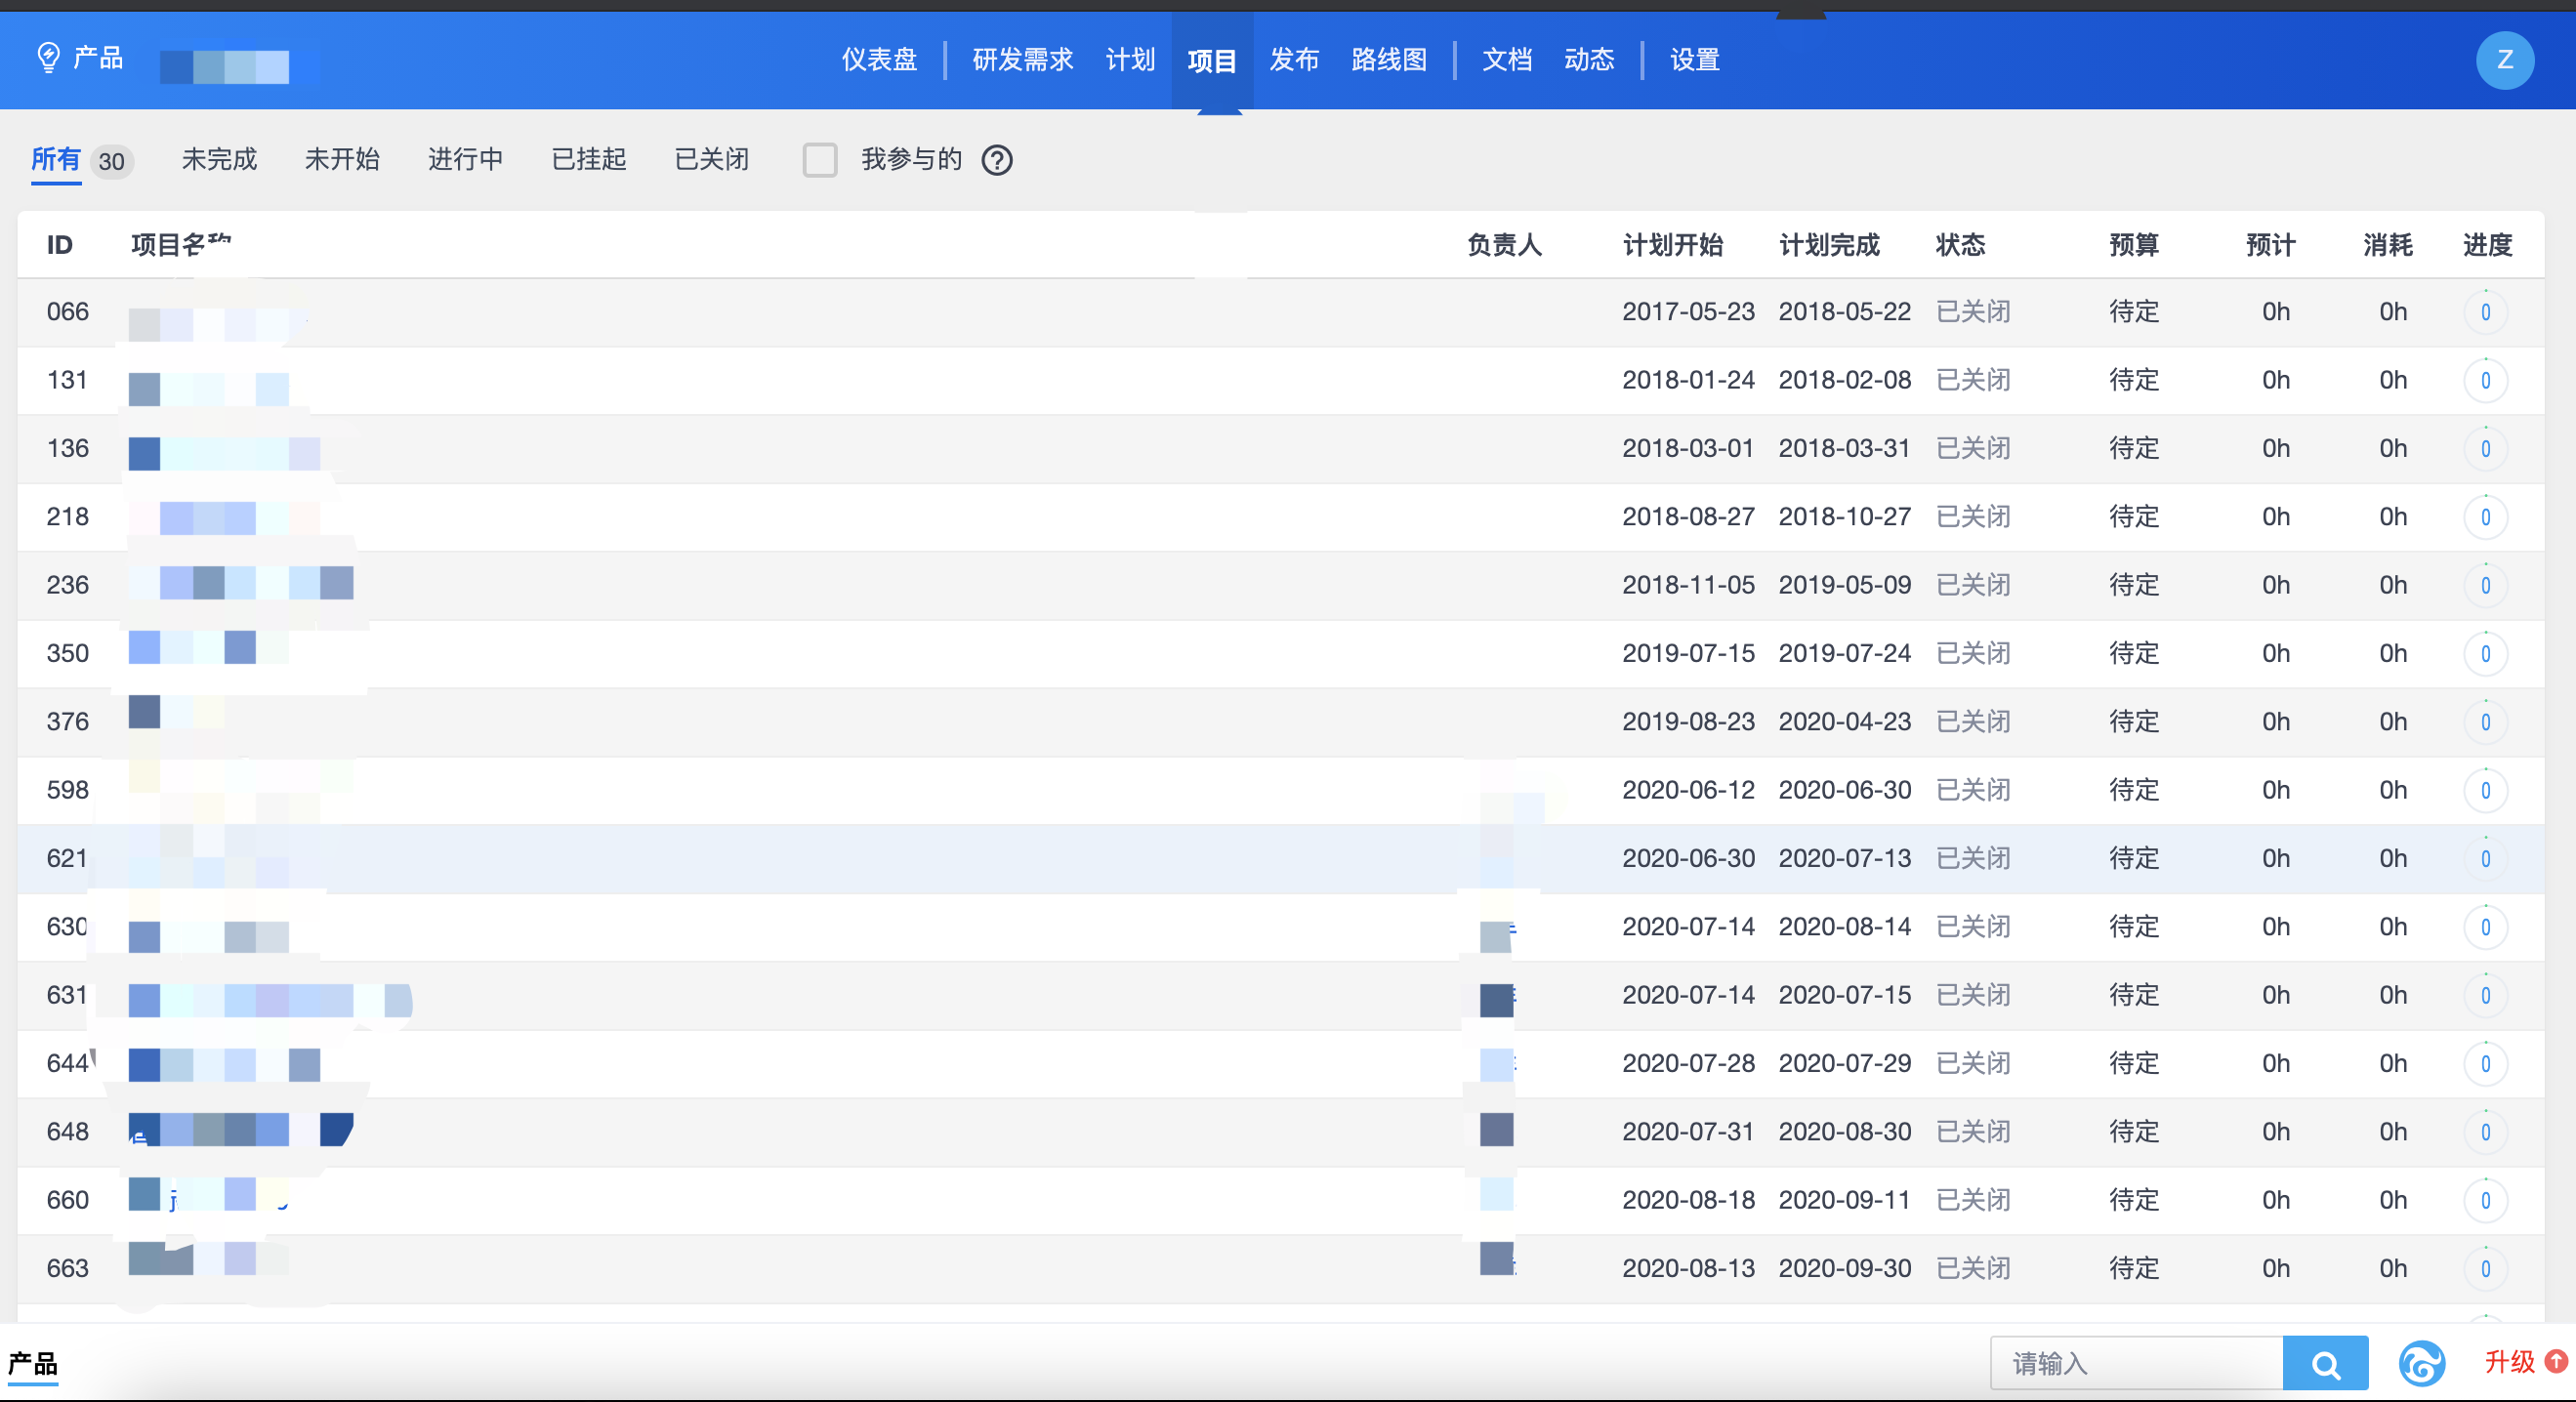Click the red upgrade arrow icon
The width and height of the screenshot is (2576, 1402).
2555,1361
